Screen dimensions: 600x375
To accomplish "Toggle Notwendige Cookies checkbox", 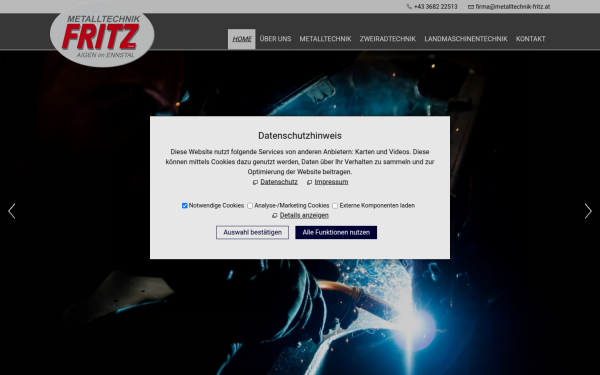I will [x=184, y=206].
